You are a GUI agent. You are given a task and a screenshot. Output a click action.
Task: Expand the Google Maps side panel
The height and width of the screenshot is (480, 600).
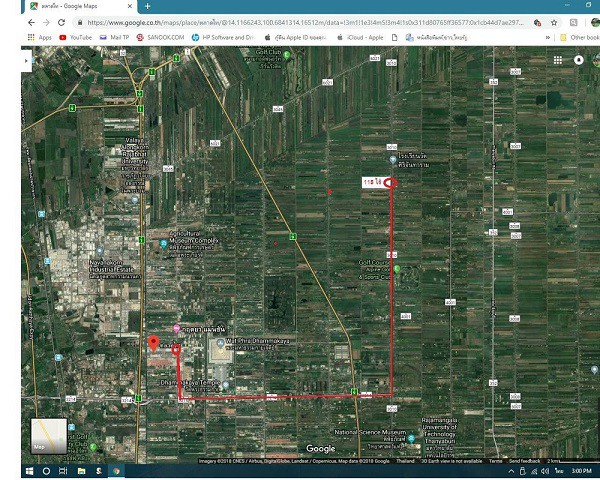click(26, 61)
